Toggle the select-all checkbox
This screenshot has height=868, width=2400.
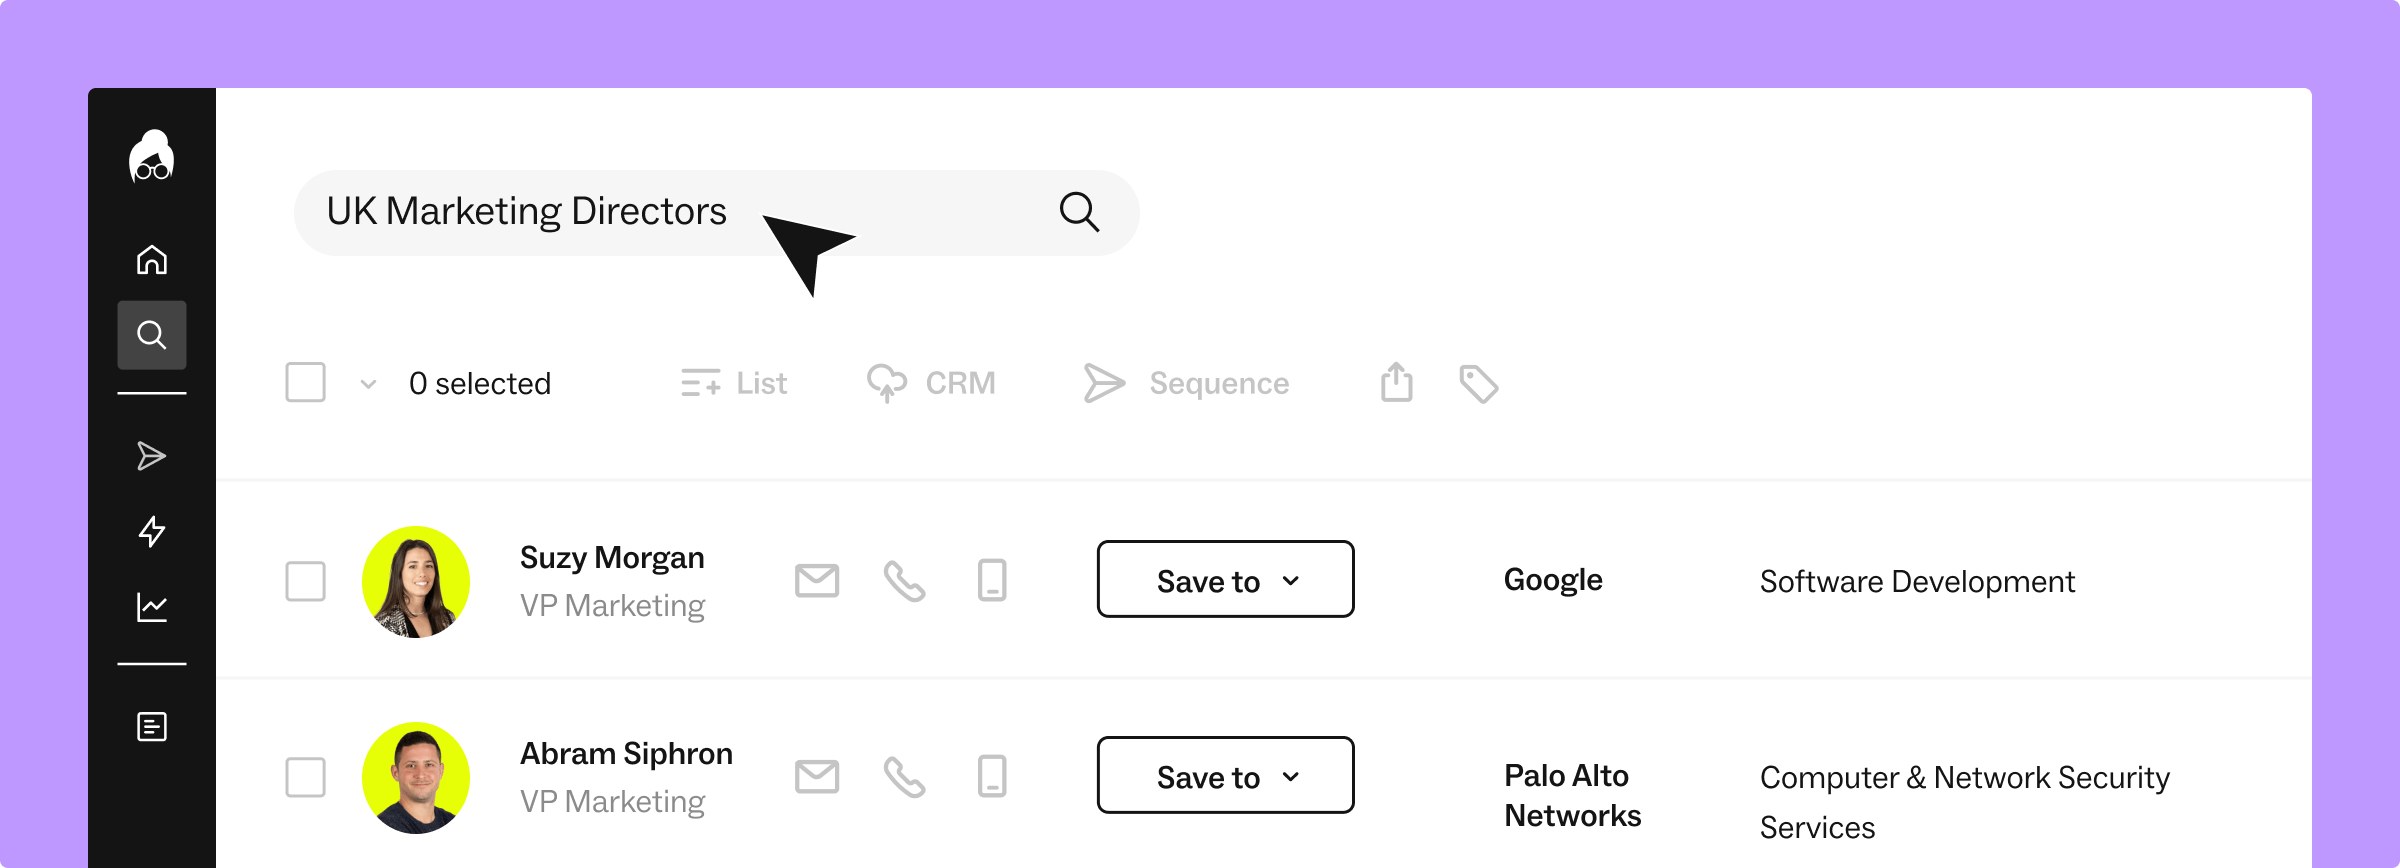pos(306,382)
